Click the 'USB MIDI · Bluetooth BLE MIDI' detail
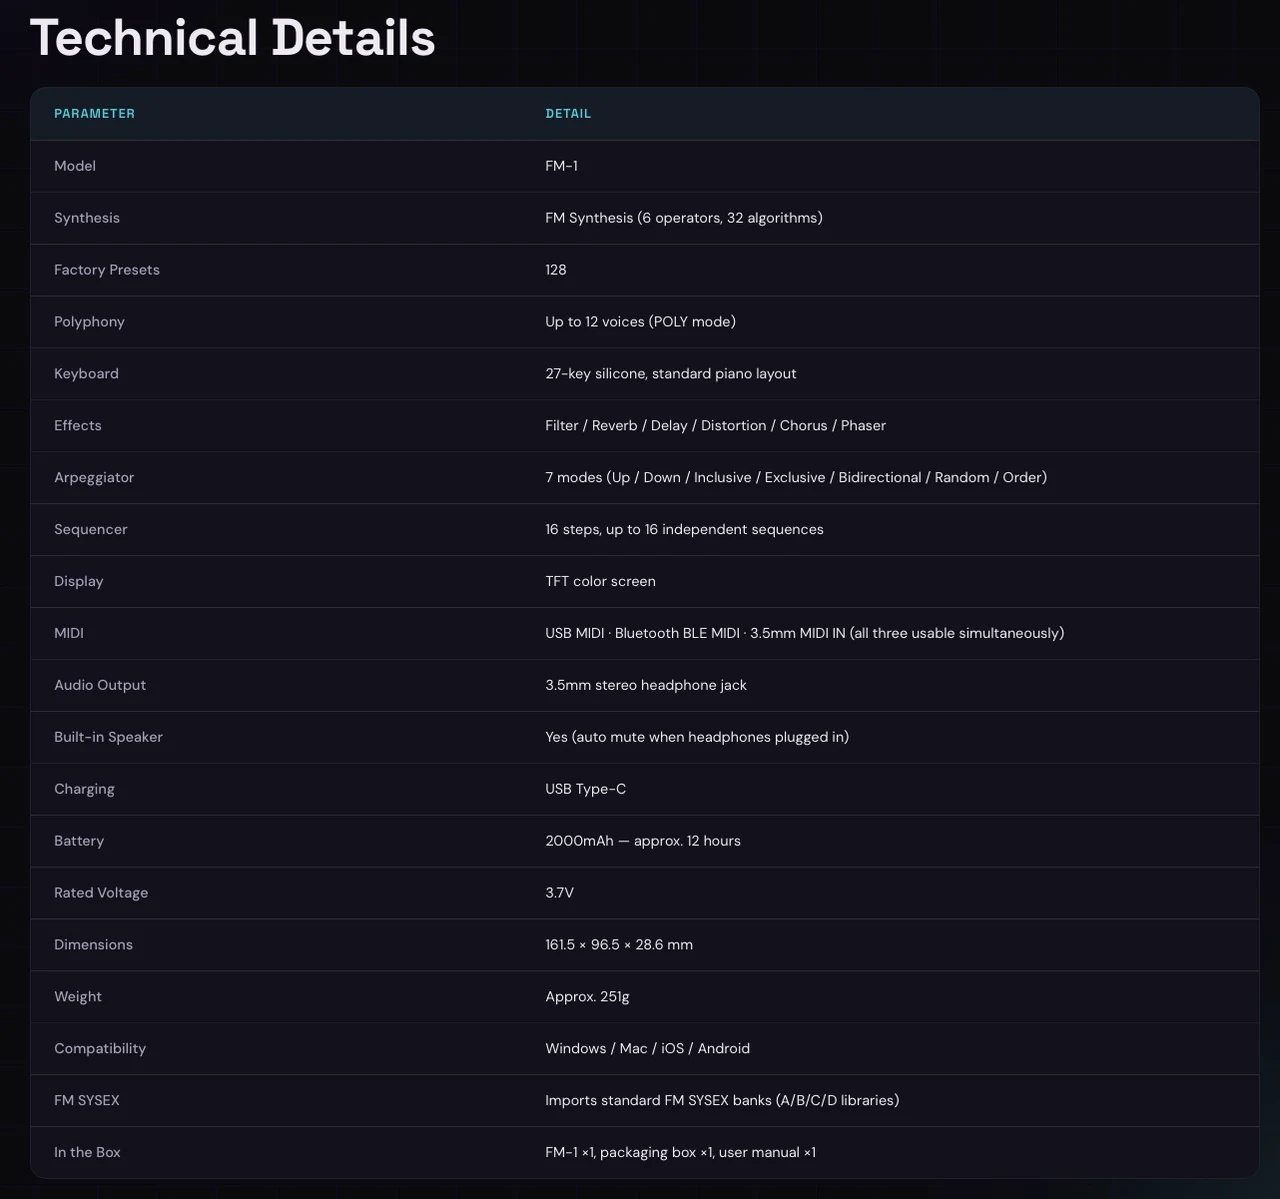The image size is (1280, 1199). click(804, 634)
